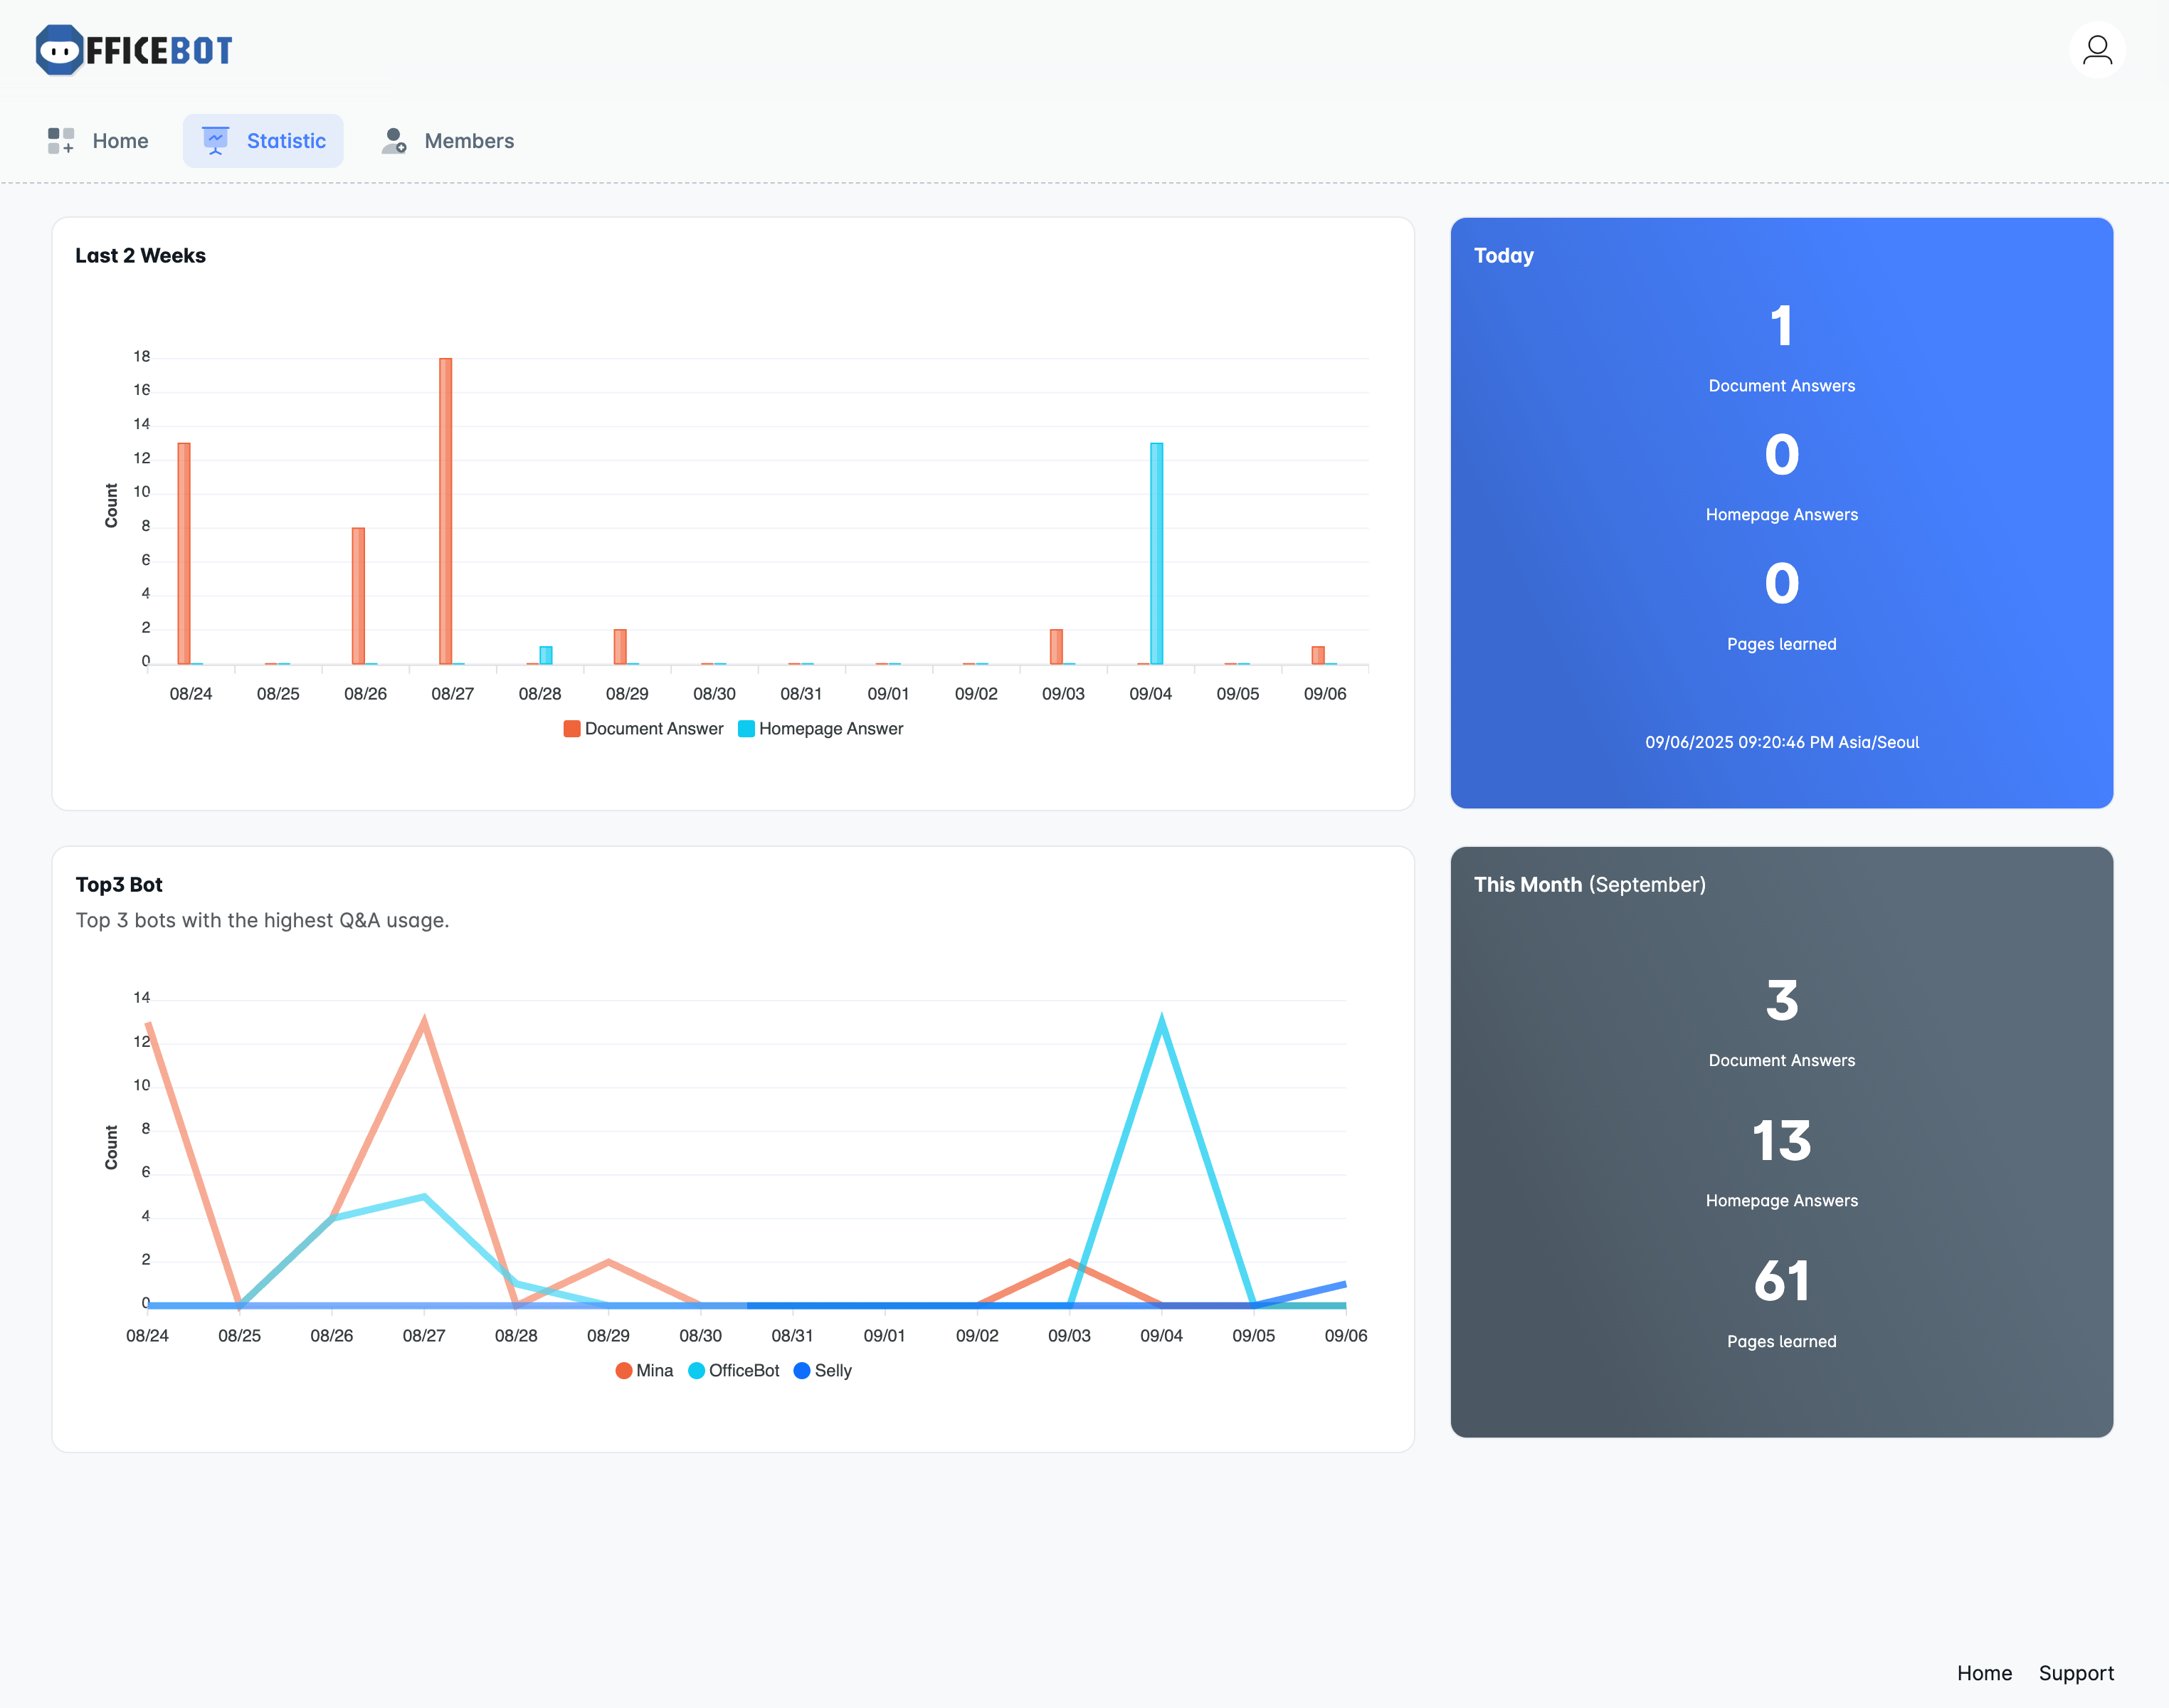2169x1708 pixels.
Task: Toggle Document Answer legend series
Action: [x=653, y=729]
